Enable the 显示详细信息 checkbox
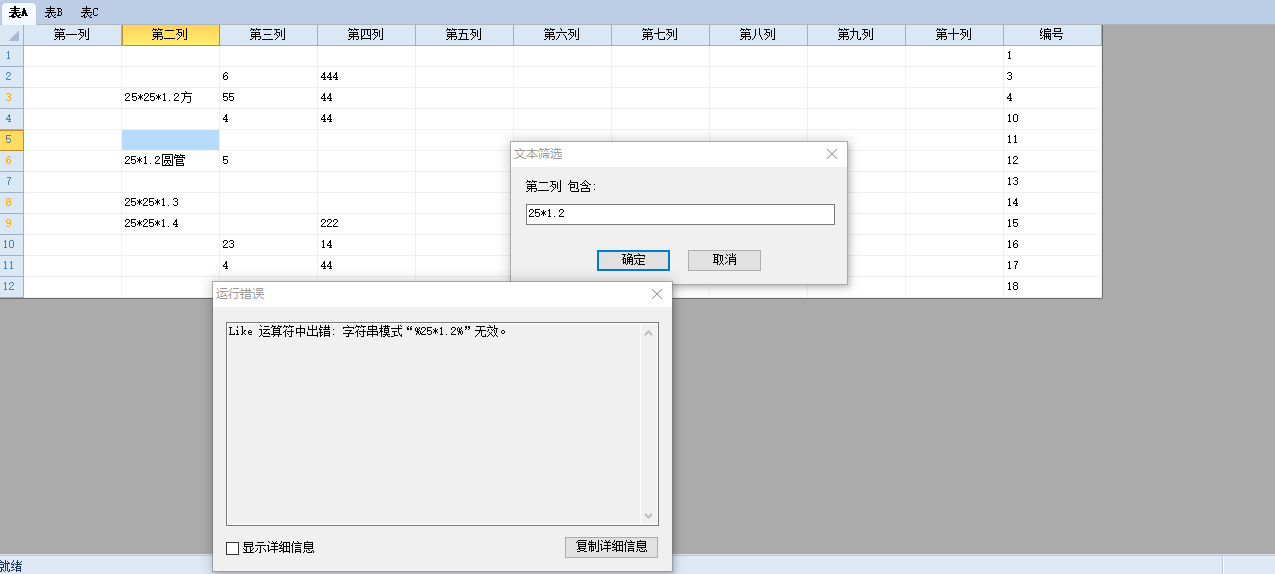The width and height of the screenshot is (1275, 574). [233, 548]
